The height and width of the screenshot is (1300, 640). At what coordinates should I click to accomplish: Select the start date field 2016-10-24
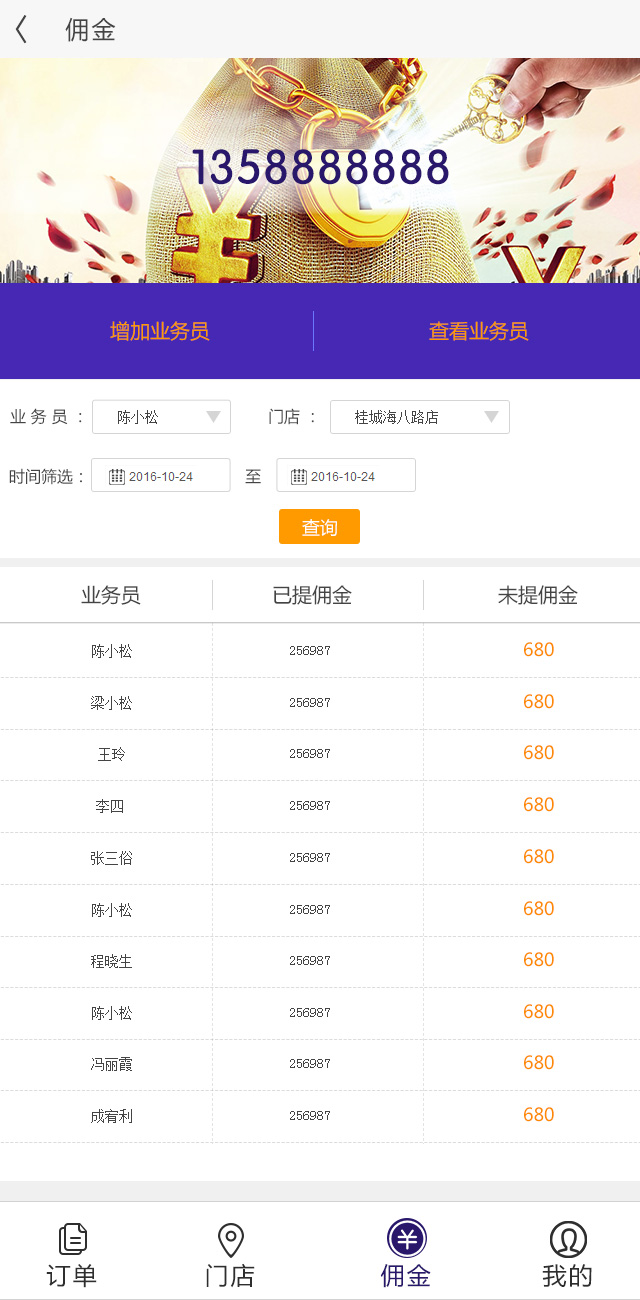point(168,476)
